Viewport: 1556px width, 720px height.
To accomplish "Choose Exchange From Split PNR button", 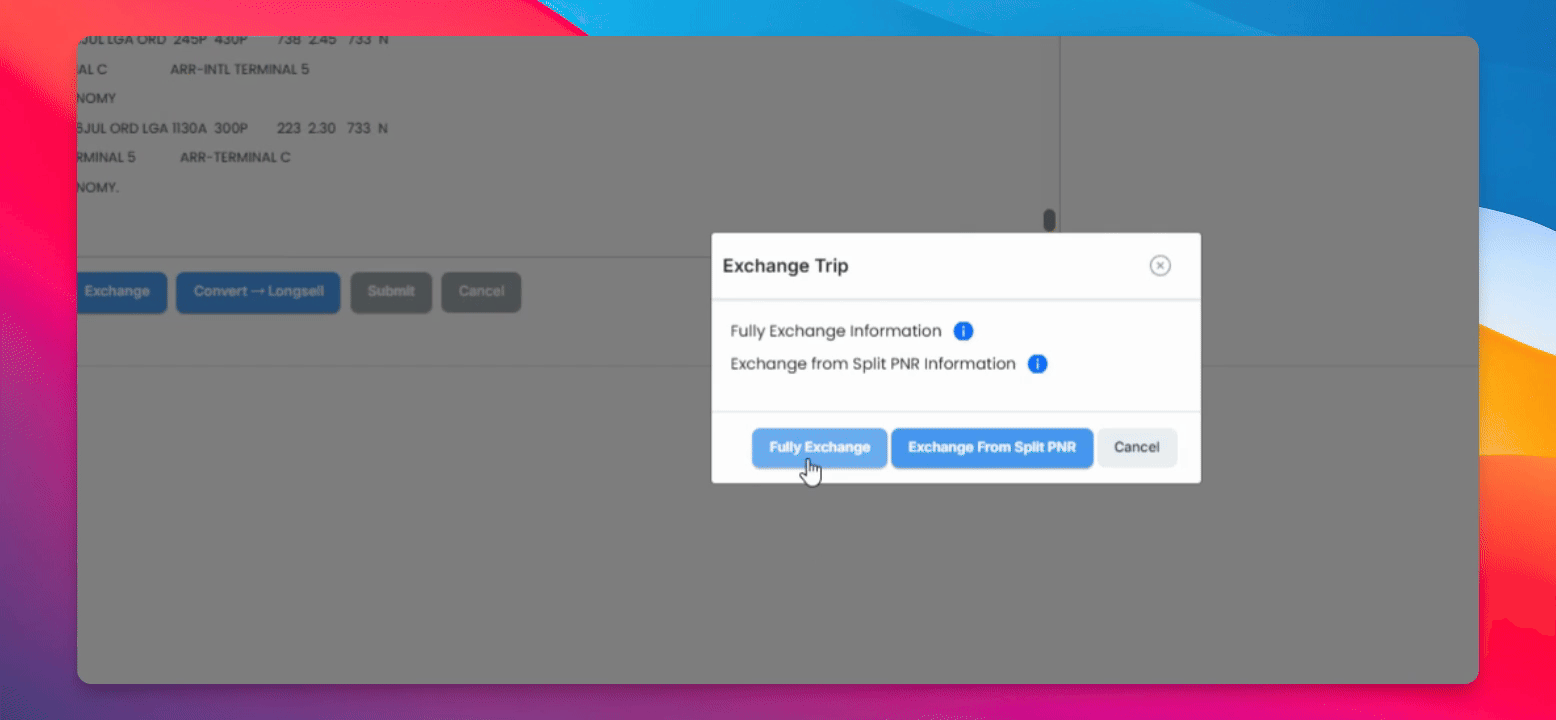I will (x=992, y=447).
